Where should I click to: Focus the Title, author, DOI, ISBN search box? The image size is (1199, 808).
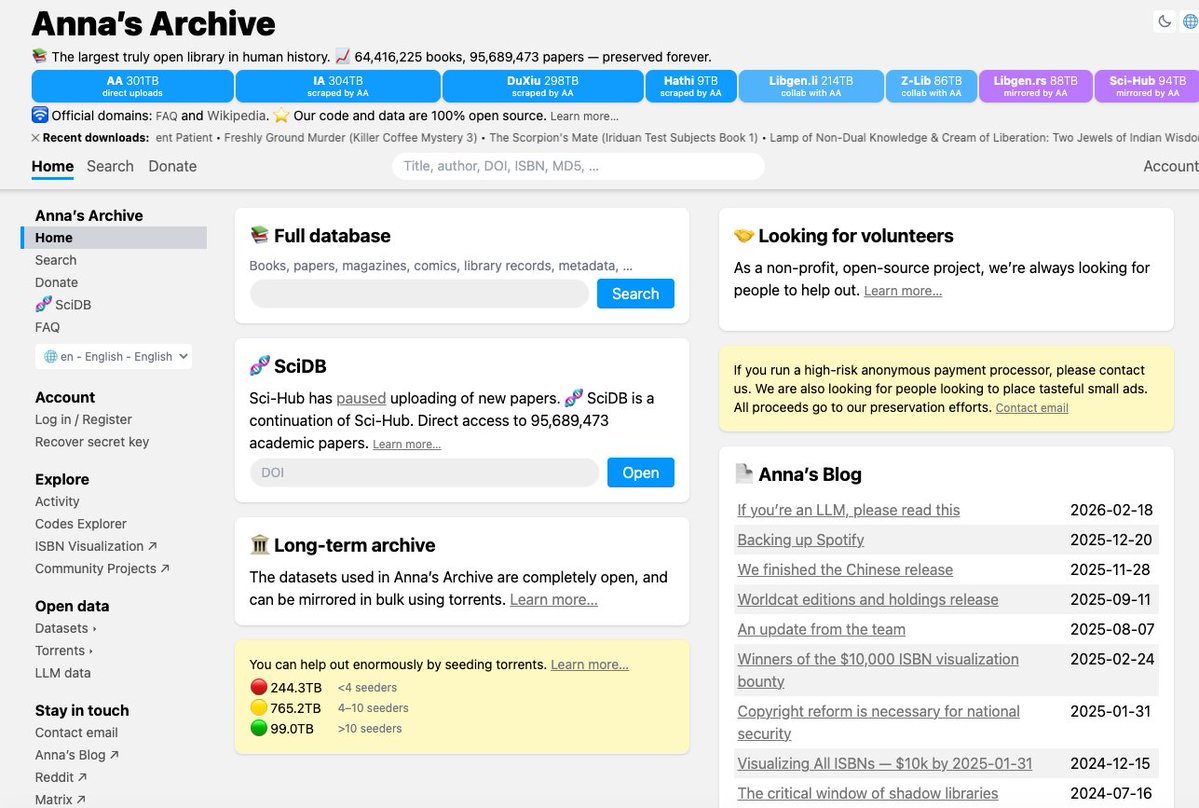point(578,167)
